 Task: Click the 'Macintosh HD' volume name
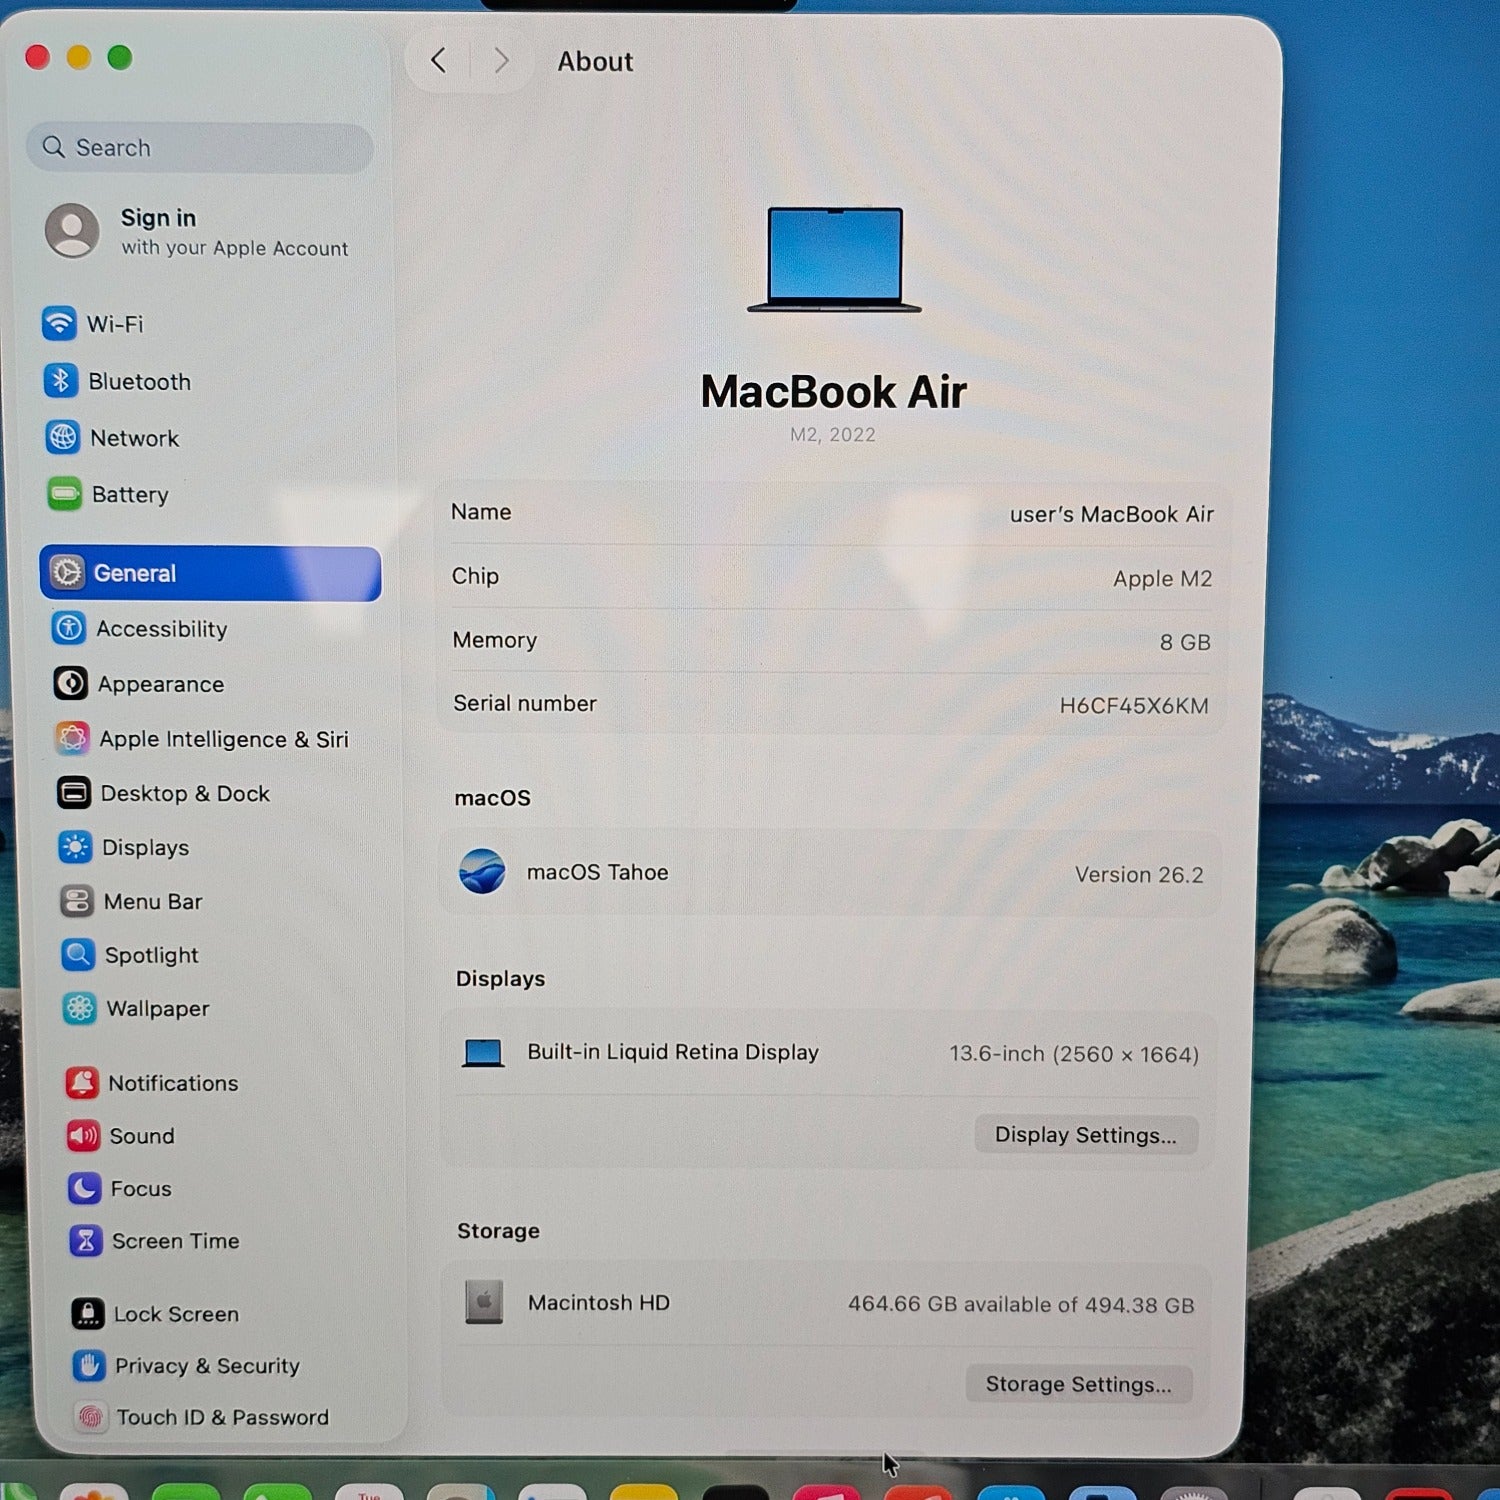pyautogui.click(x=599, y=1303)
